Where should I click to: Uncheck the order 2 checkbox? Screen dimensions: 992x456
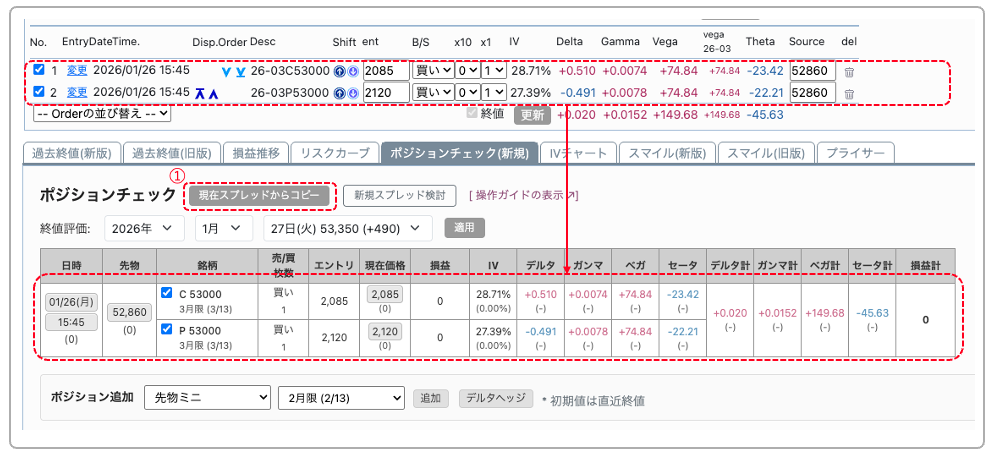38,92
